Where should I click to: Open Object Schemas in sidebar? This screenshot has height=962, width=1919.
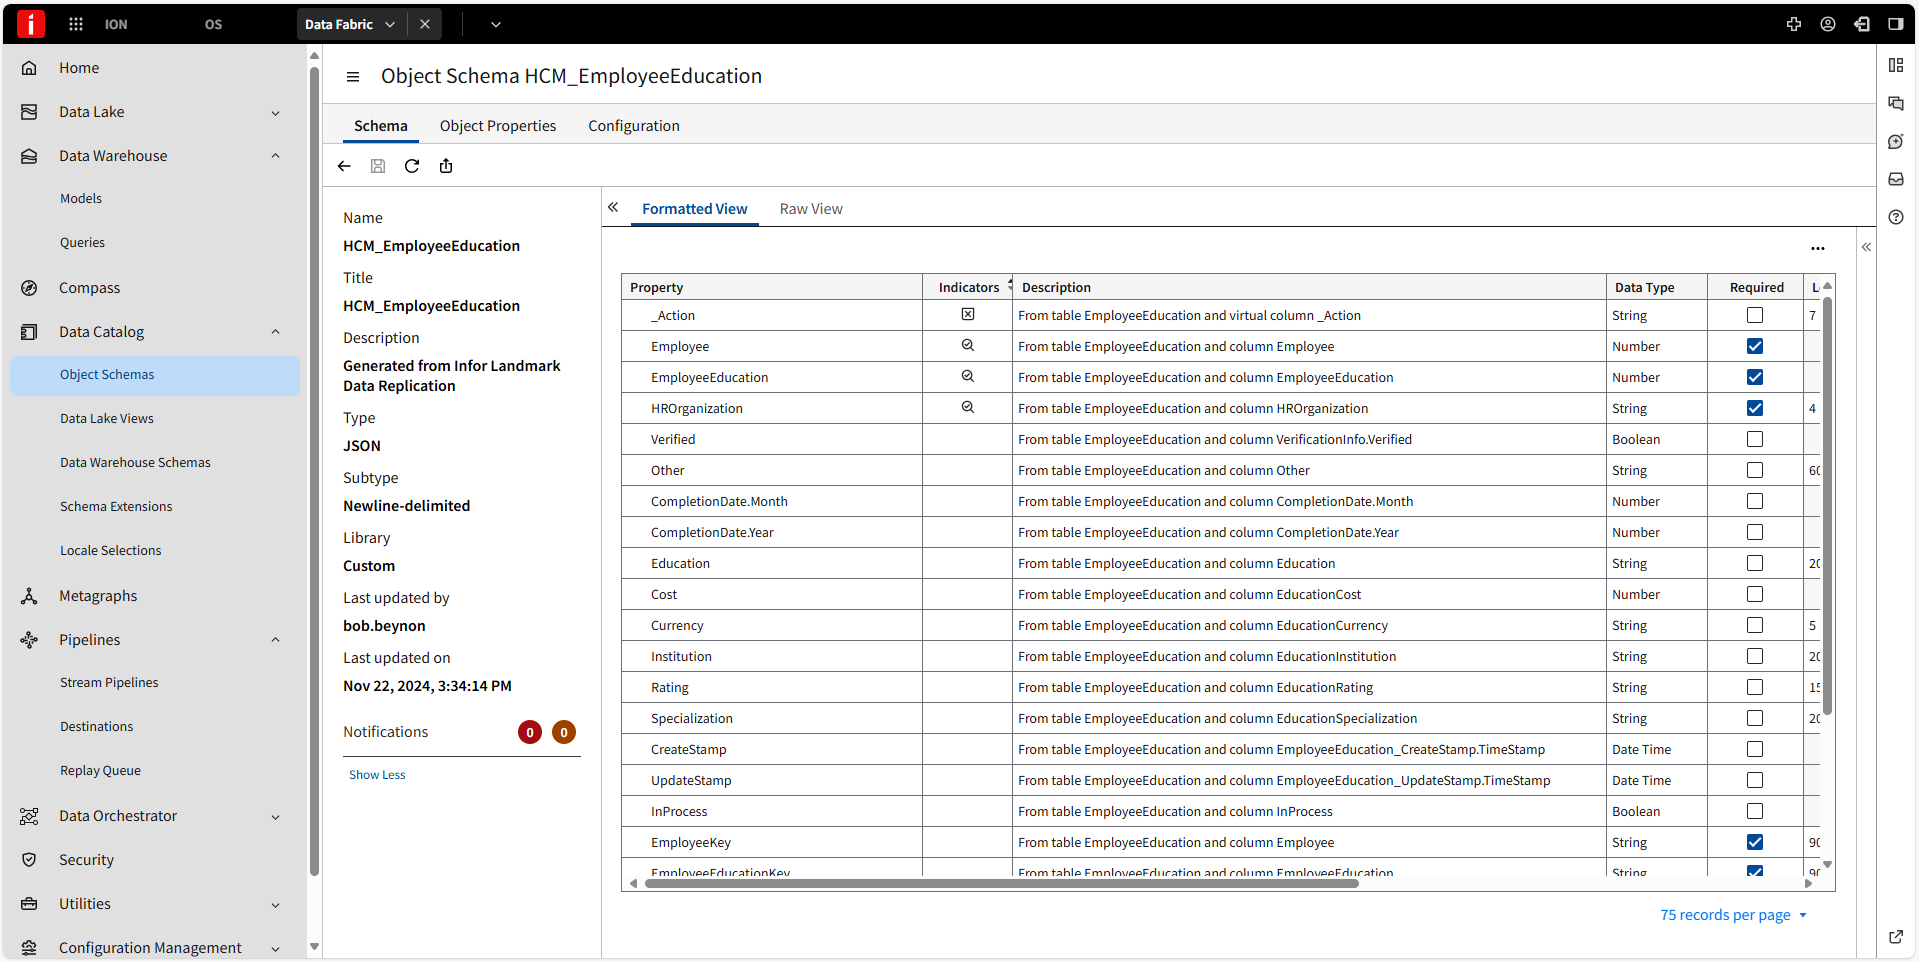tap(155, 375)
